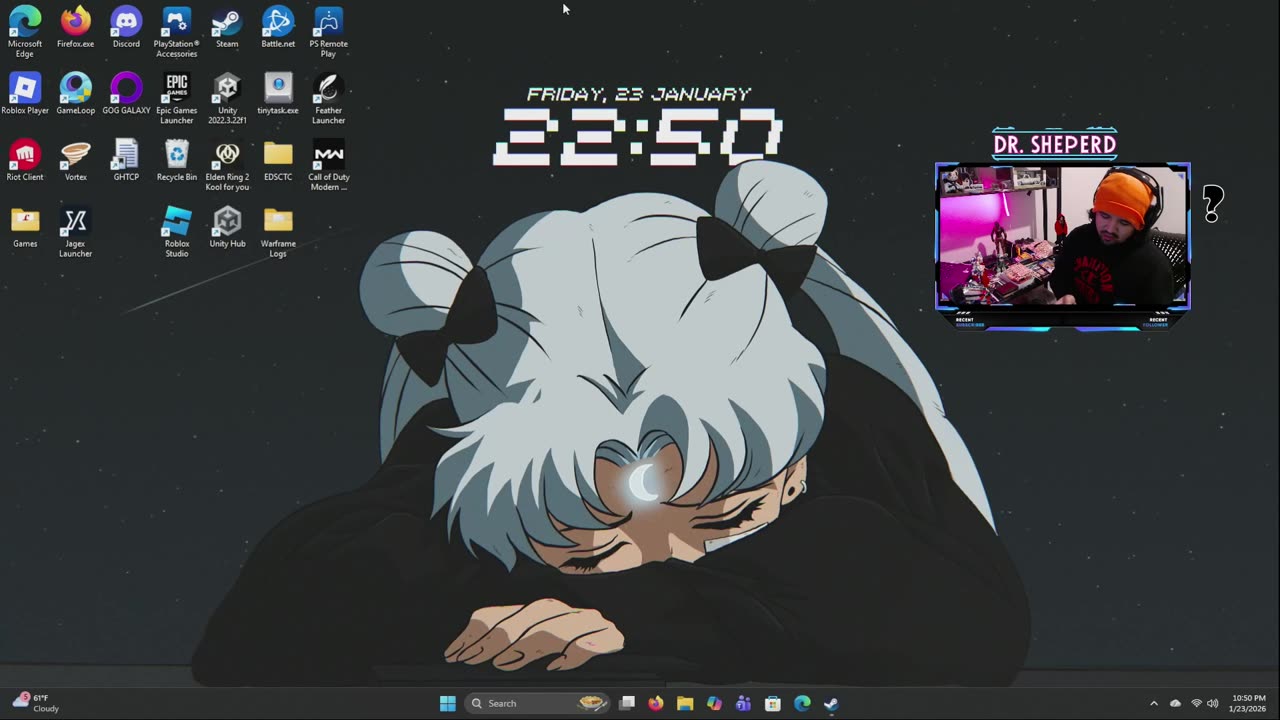Launch Copilot from the taskbar
The width and height of the screenshot is (1280, 720).
click(714, 703)
